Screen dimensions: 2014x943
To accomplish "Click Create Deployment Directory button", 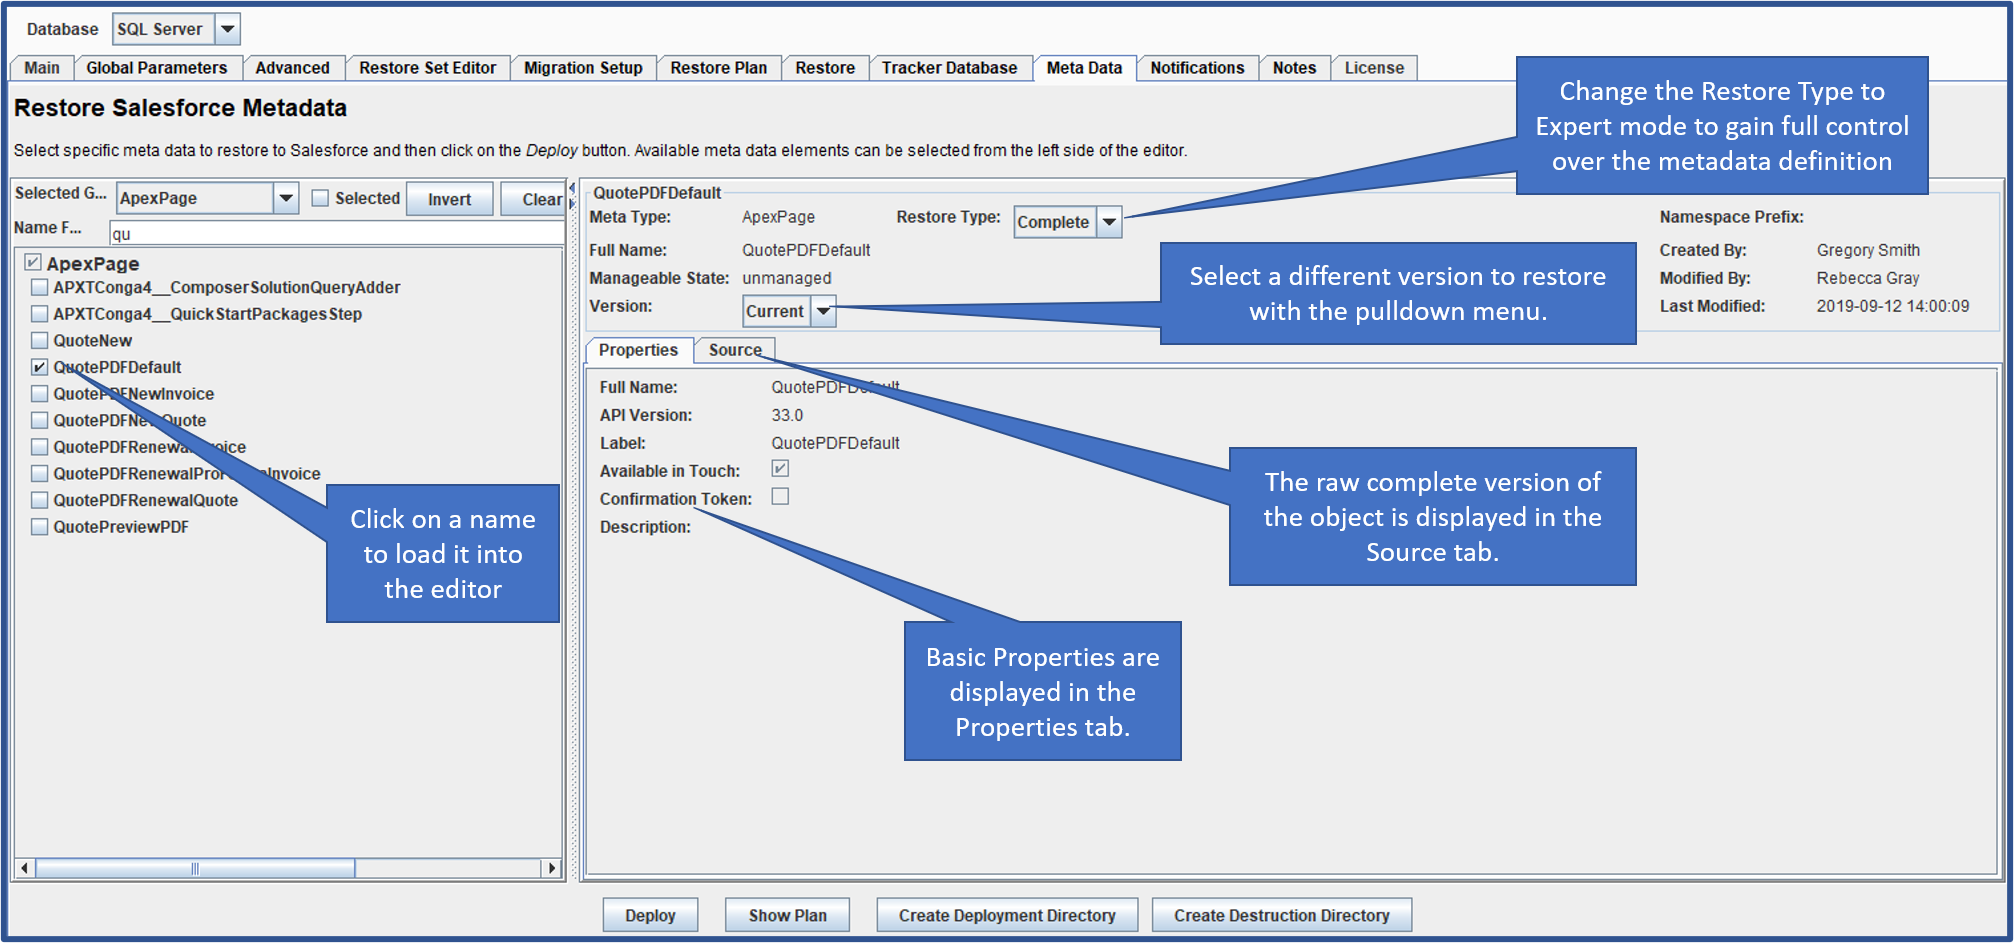I will [x=1007, y=915].
